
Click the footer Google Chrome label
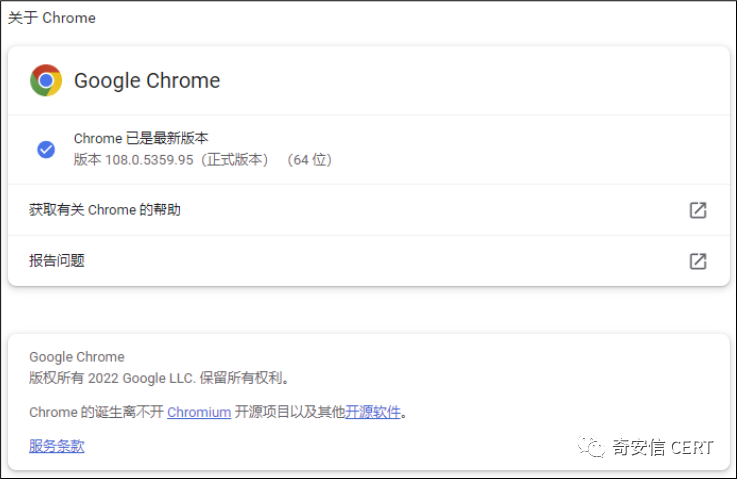coord(77,357)
